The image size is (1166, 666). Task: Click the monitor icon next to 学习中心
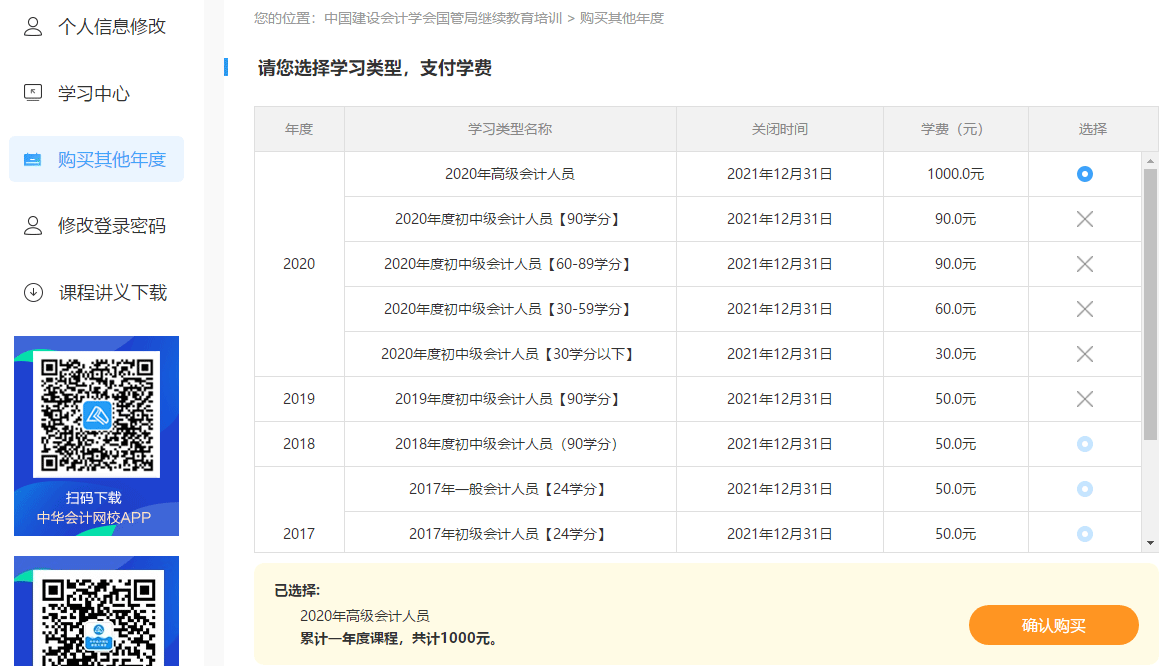[33, 93]
